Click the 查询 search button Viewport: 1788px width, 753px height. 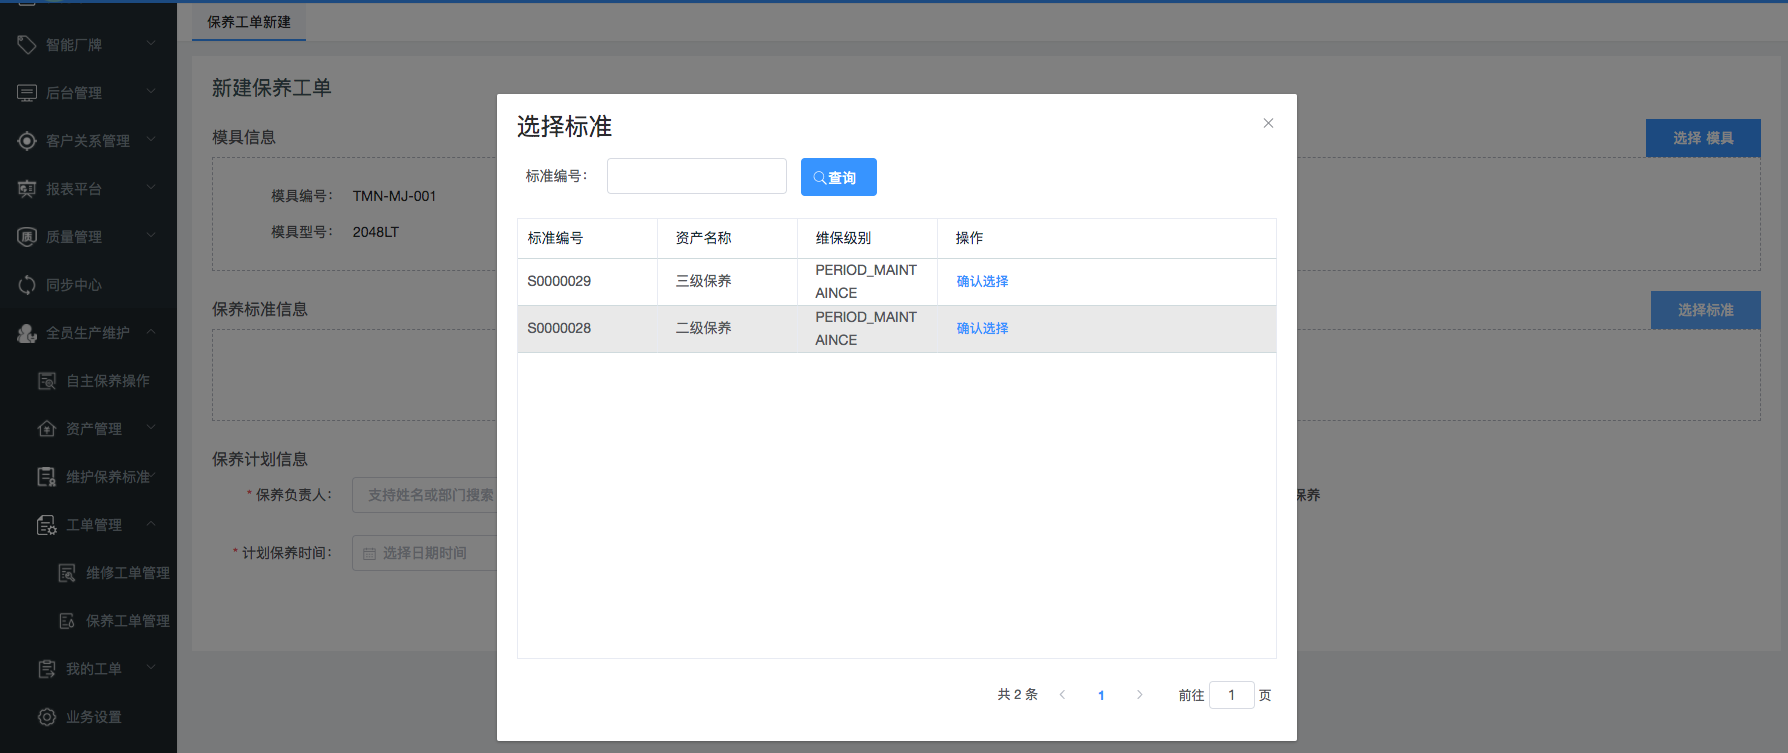pyautogui.click(x=838, y=177)
